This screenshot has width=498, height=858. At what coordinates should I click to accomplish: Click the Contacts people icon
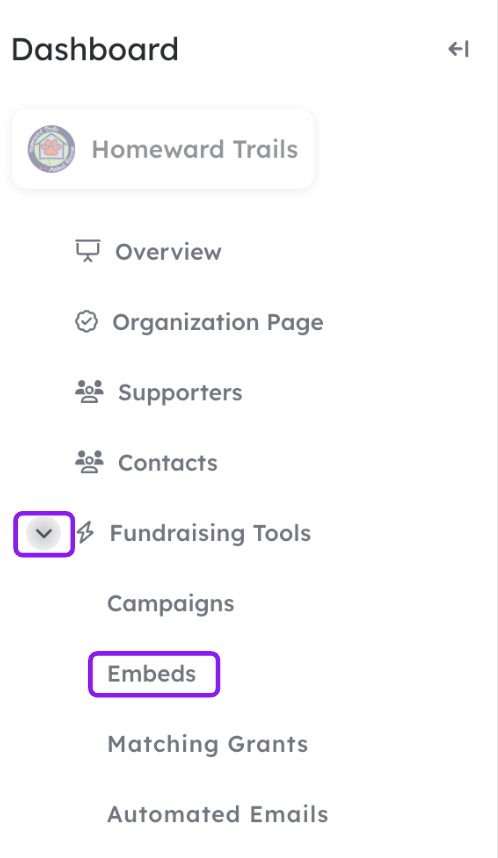click(x=89, y=462)
